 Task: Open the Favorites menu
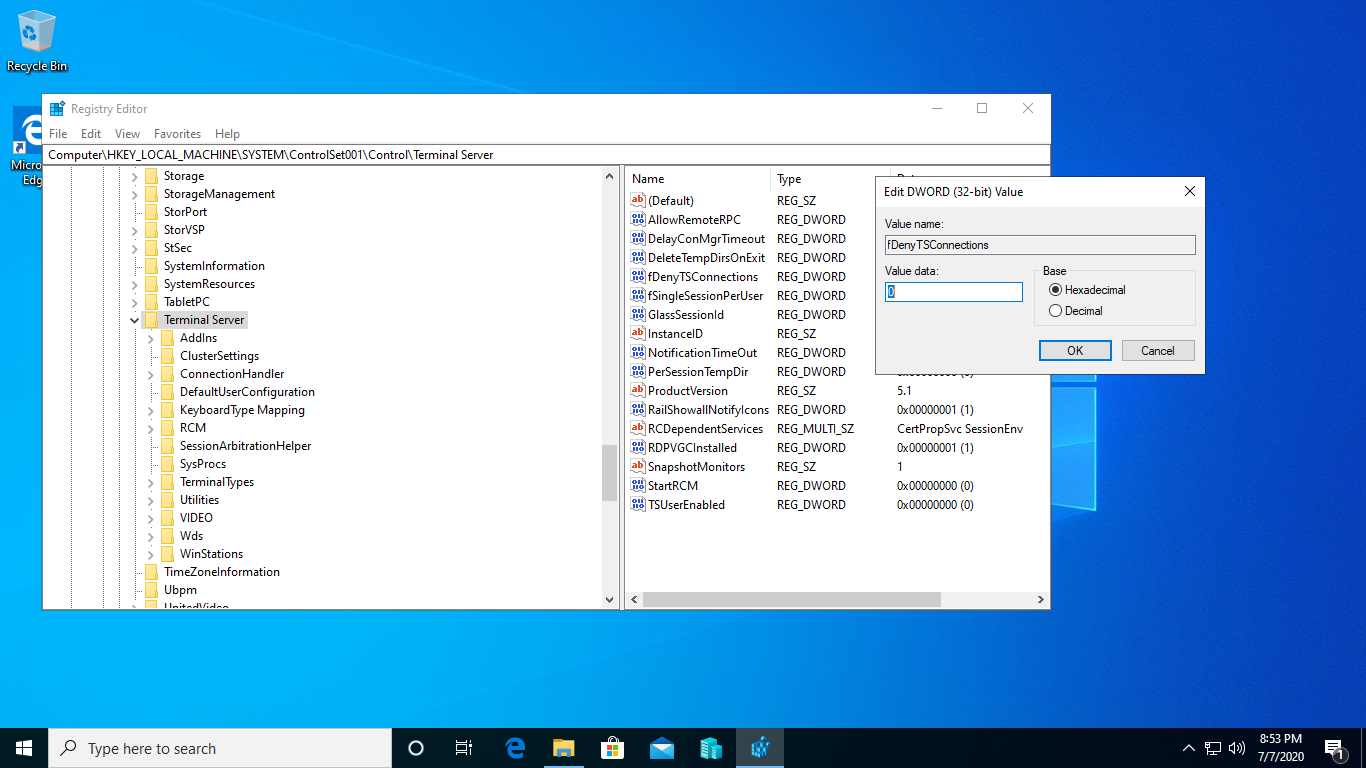(x=177, y=134)
